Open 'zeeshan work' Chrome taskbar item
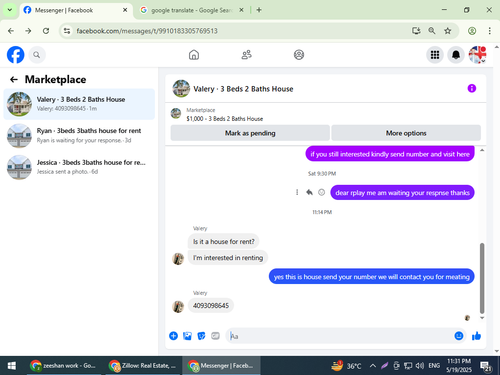The image size is (500, 375). click(63, 366)
